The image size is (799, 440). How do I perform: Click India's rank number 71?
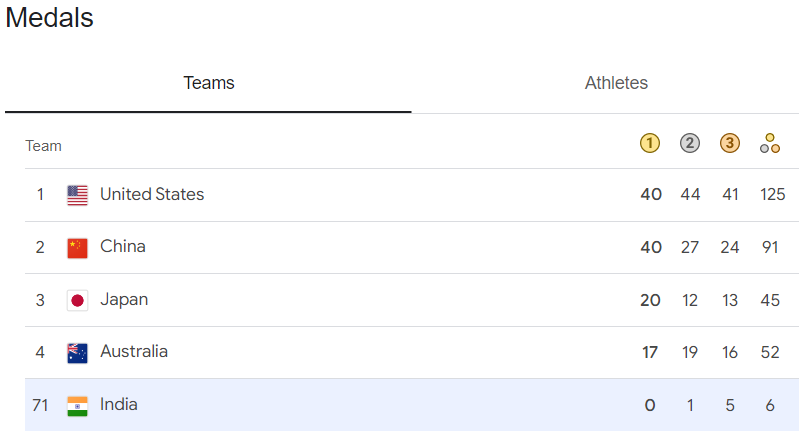pos(40,405)
